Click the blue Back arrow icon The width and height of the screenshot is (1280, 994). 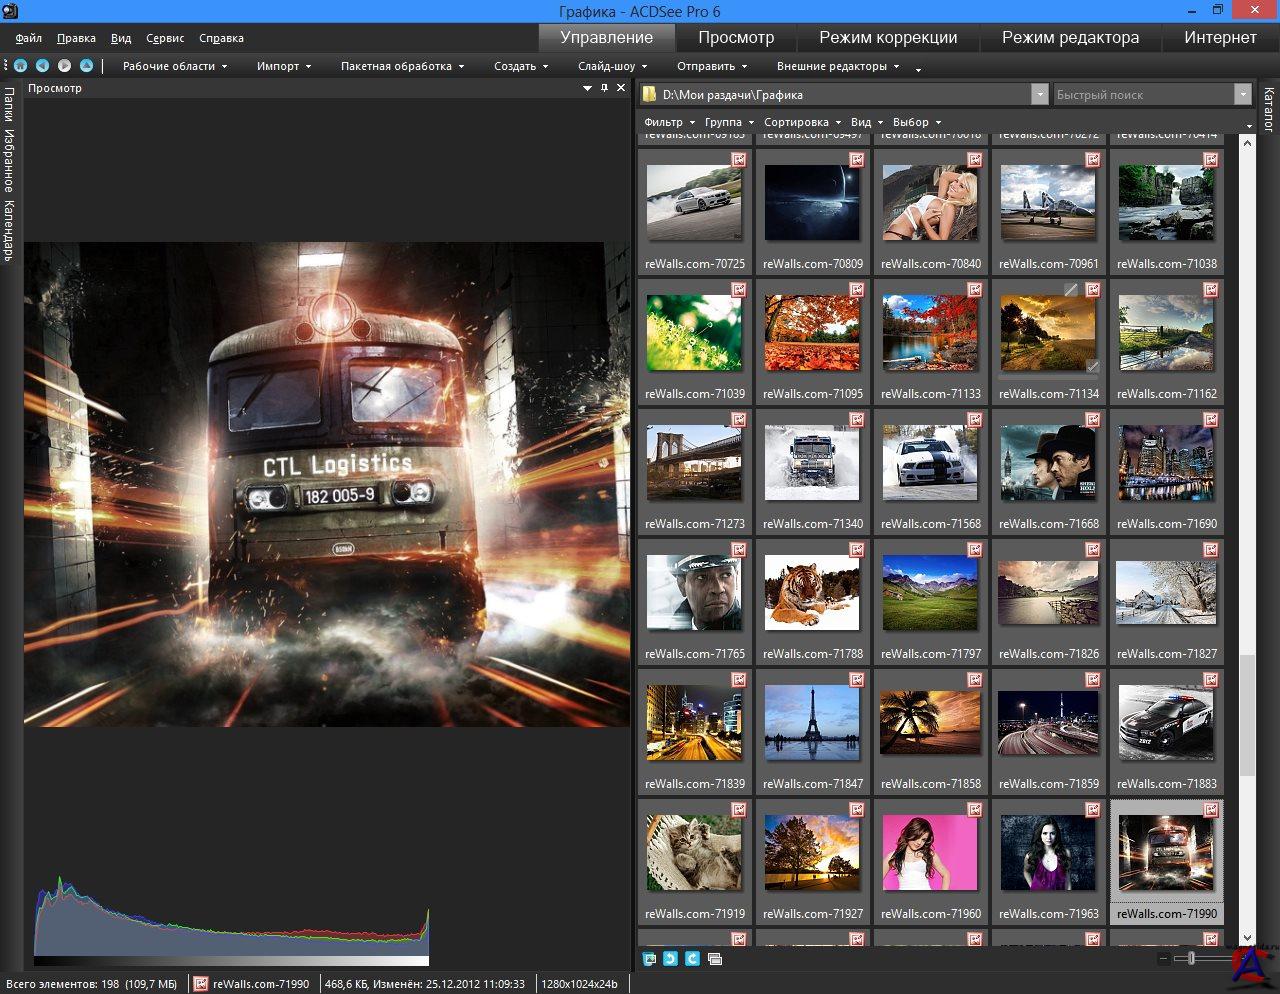42,66
